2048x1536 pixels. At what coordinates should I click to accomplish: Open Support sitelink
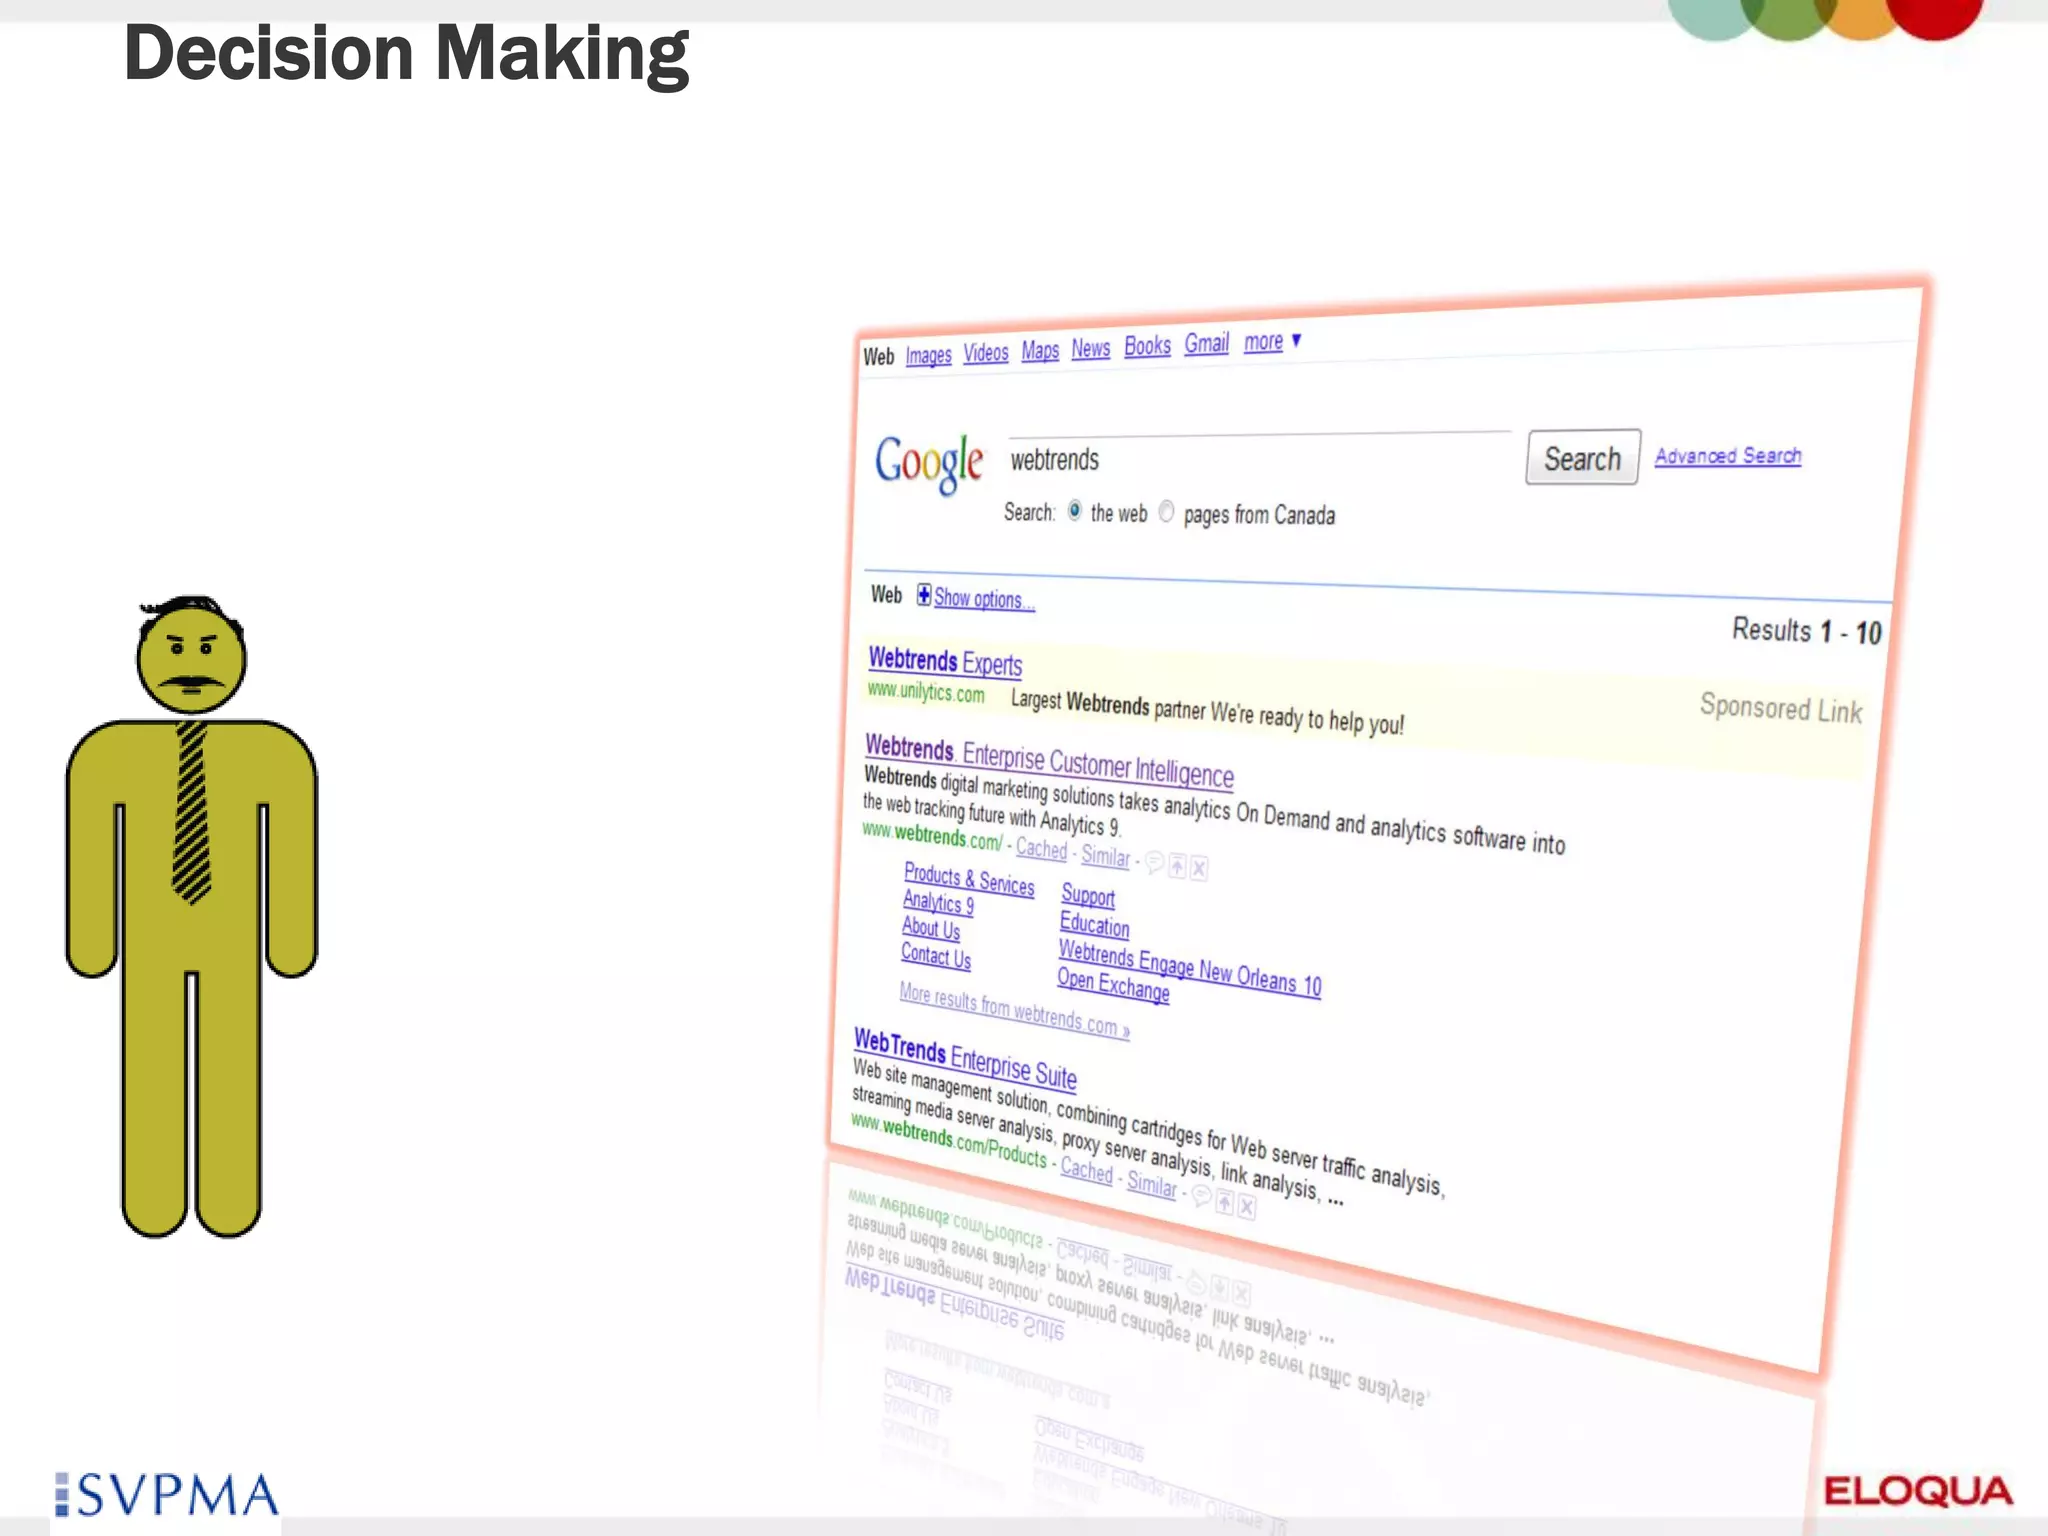(1088, 896)
